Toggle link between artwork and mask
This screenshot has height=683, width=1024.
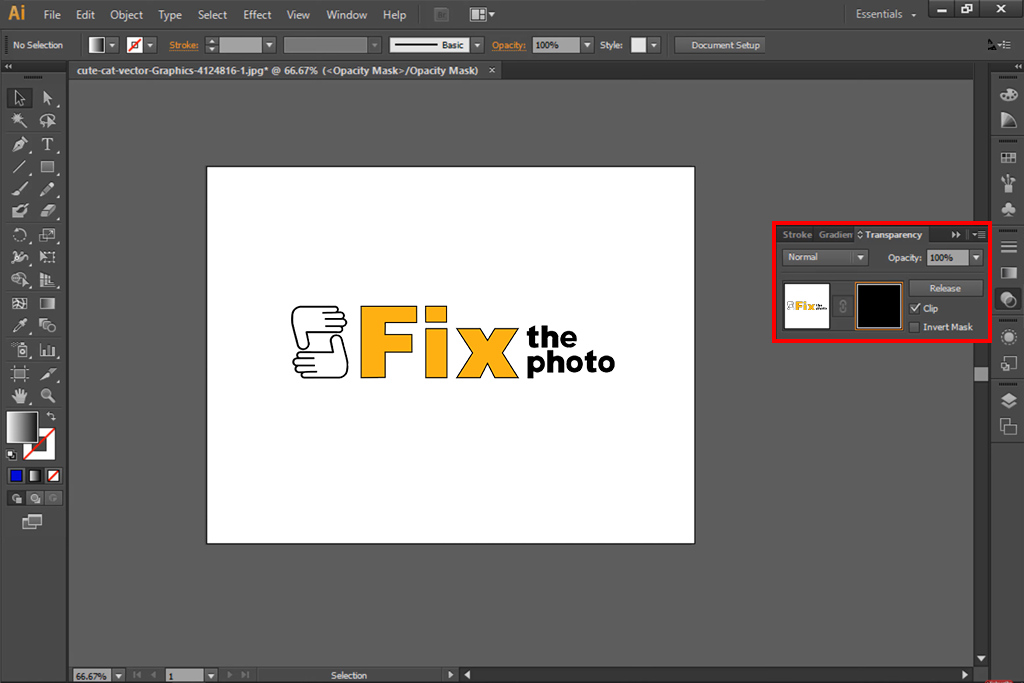843,306
